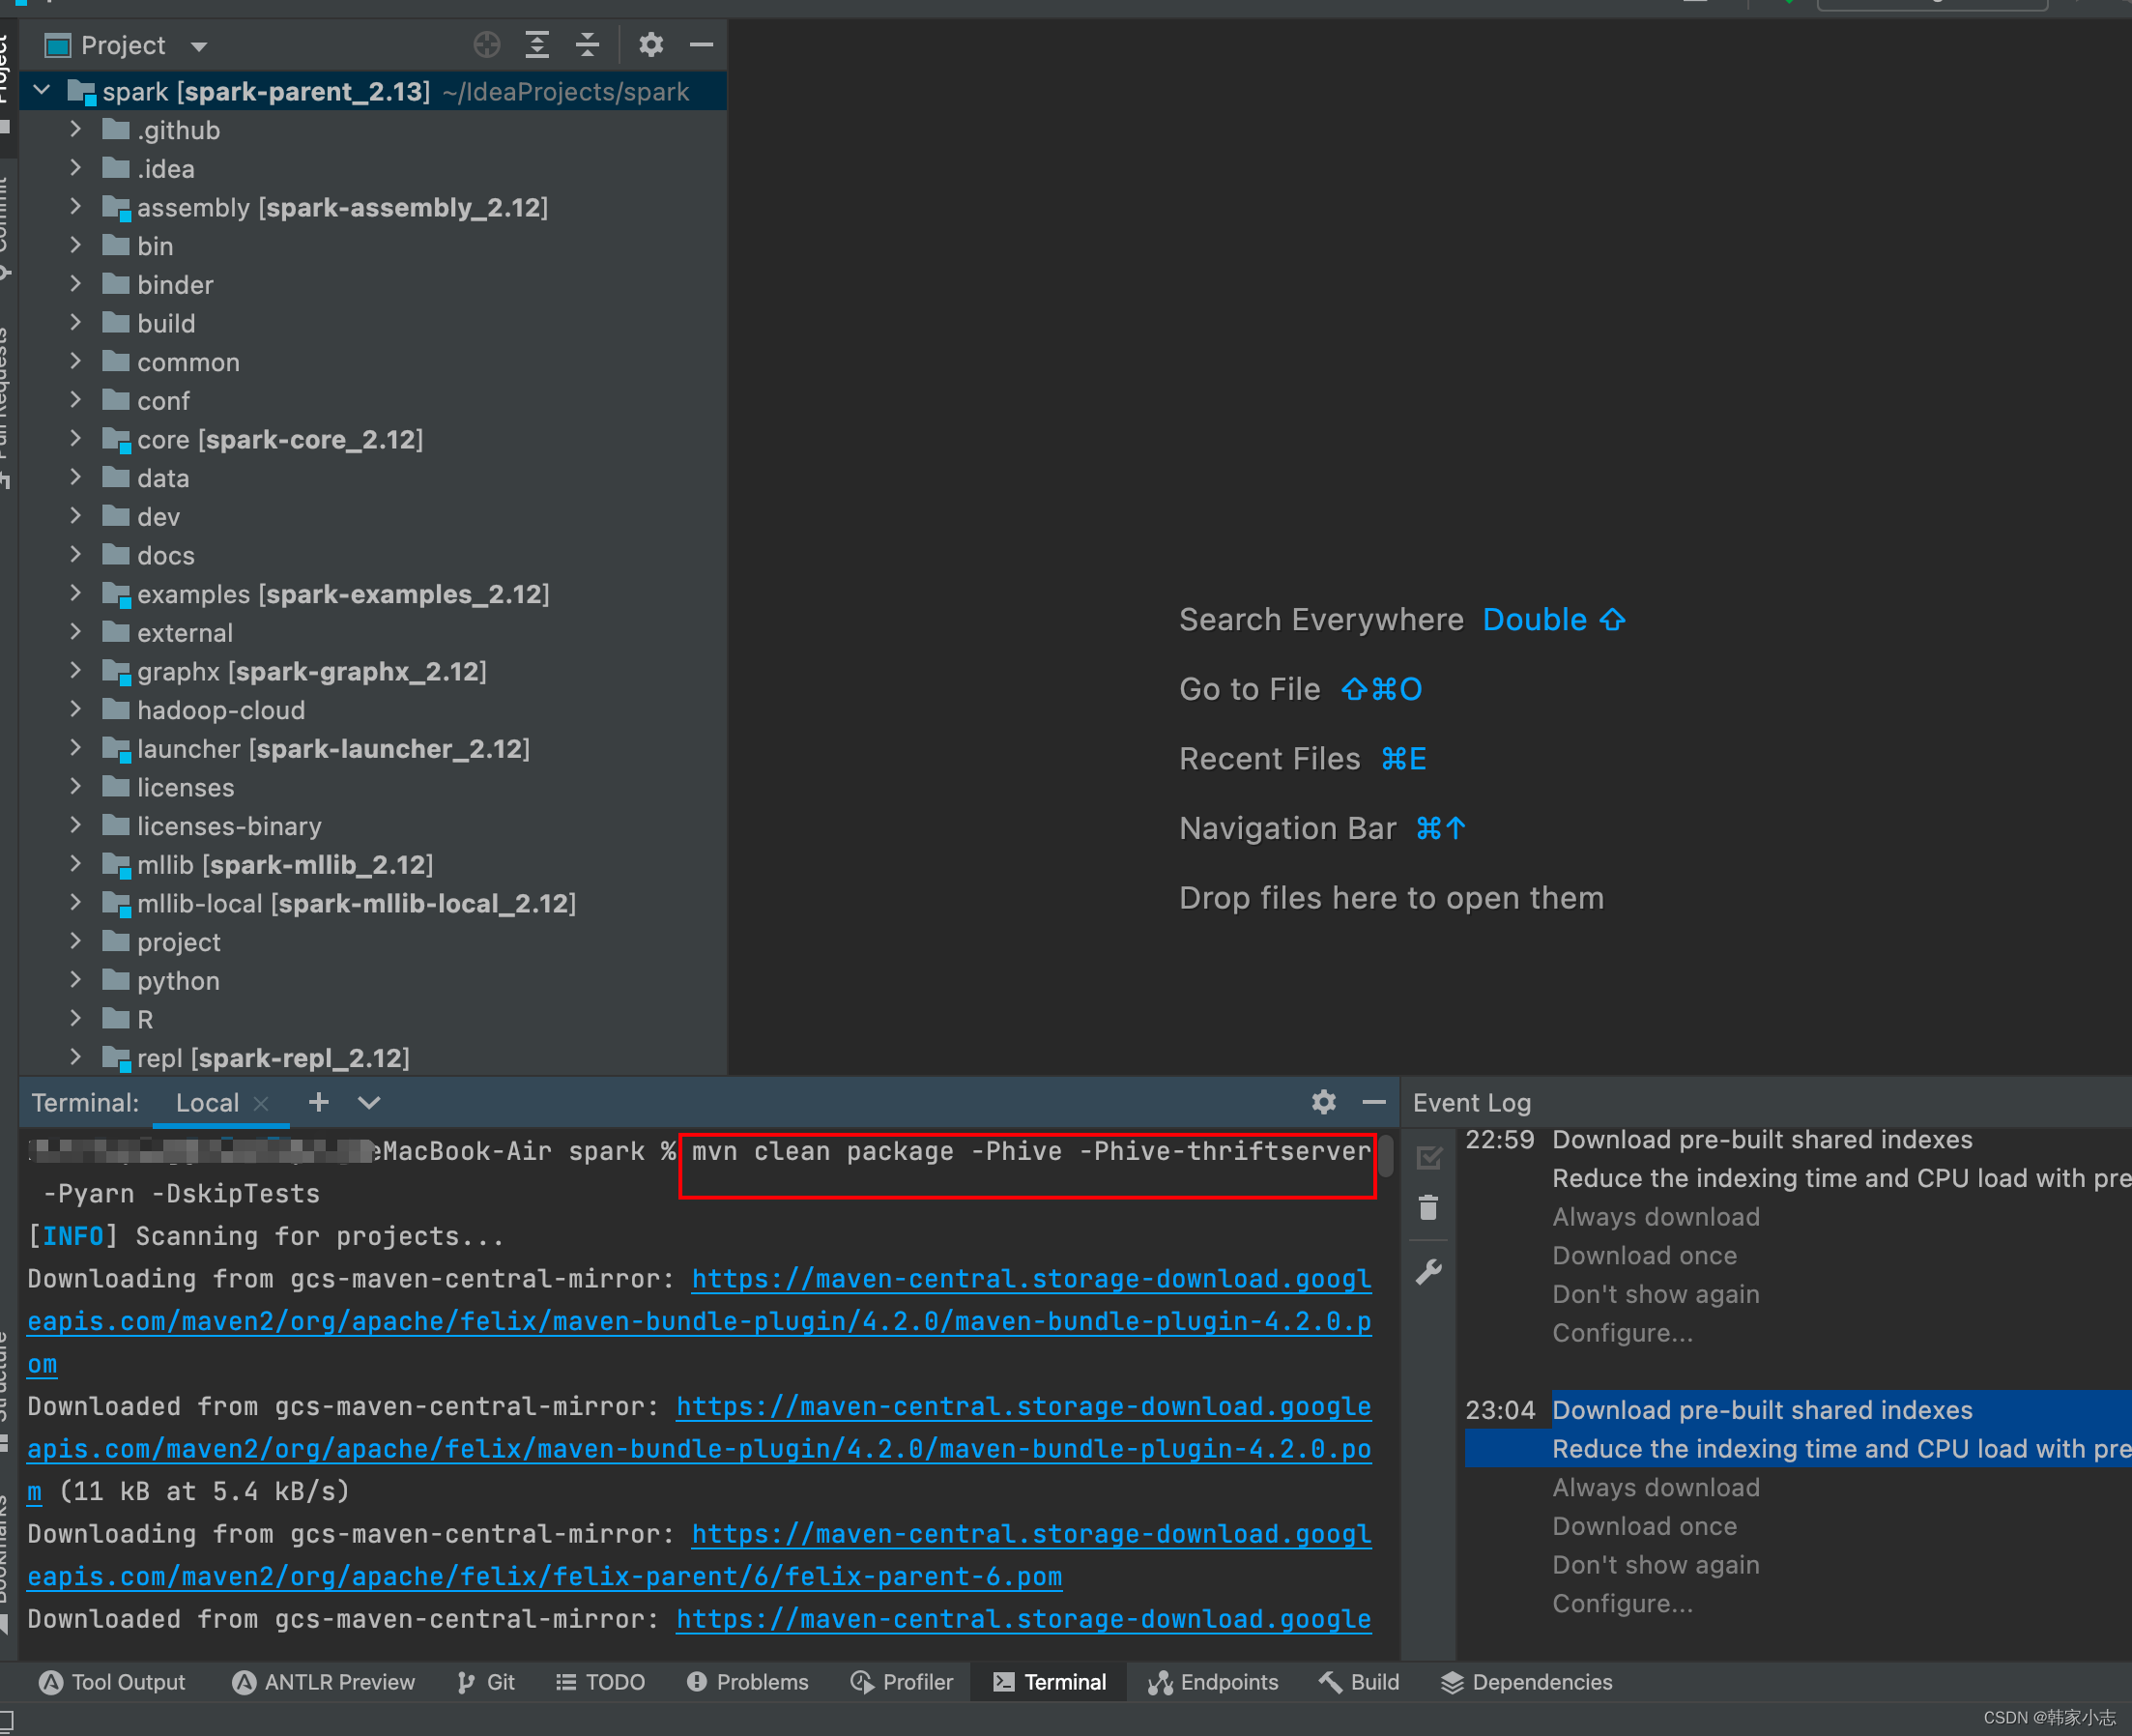Expand the core spark-core_2.12 folder

(x=76, y=438)
